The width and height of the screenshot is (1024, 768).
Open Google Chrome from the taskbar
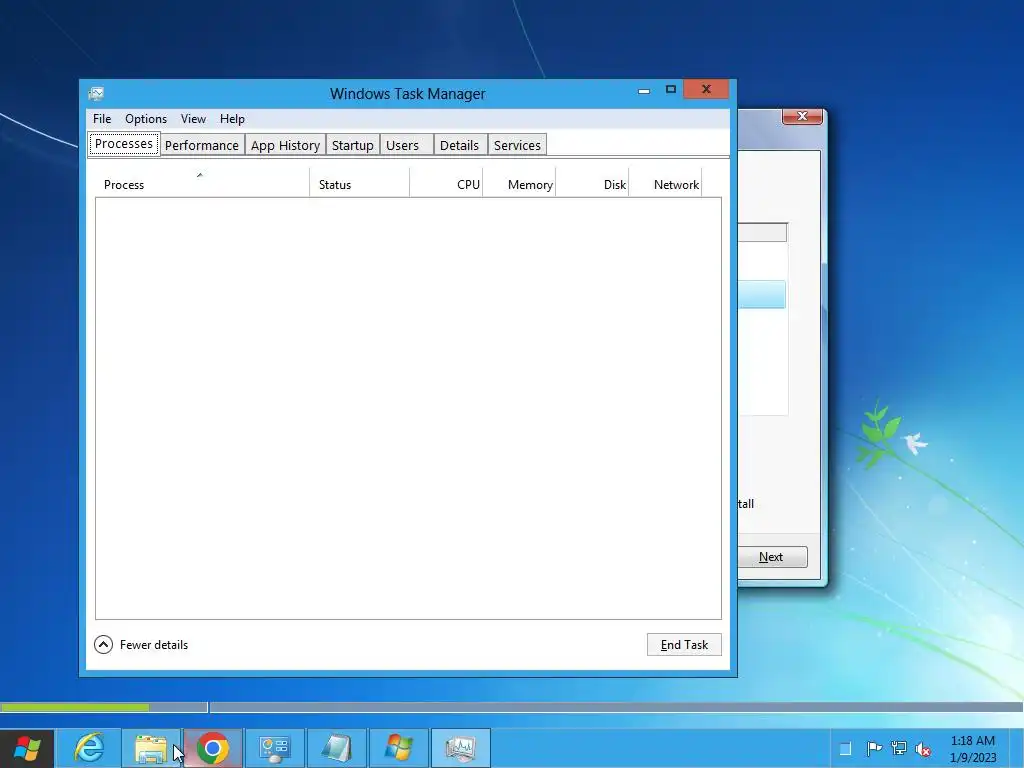(213, 748)
